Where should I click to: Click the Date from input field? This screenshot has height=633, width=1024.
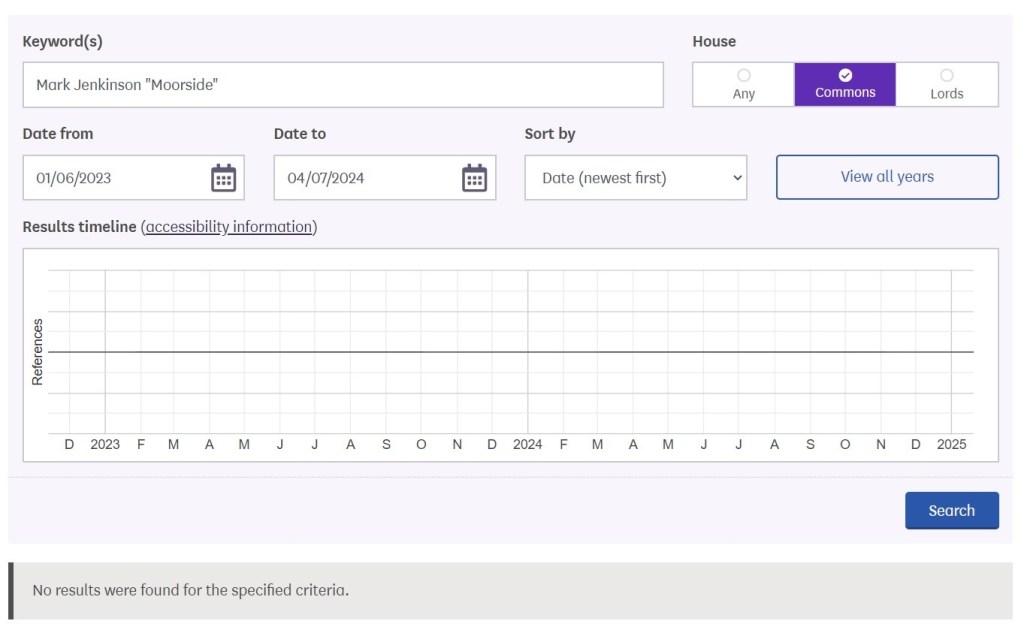coord(115,178)
